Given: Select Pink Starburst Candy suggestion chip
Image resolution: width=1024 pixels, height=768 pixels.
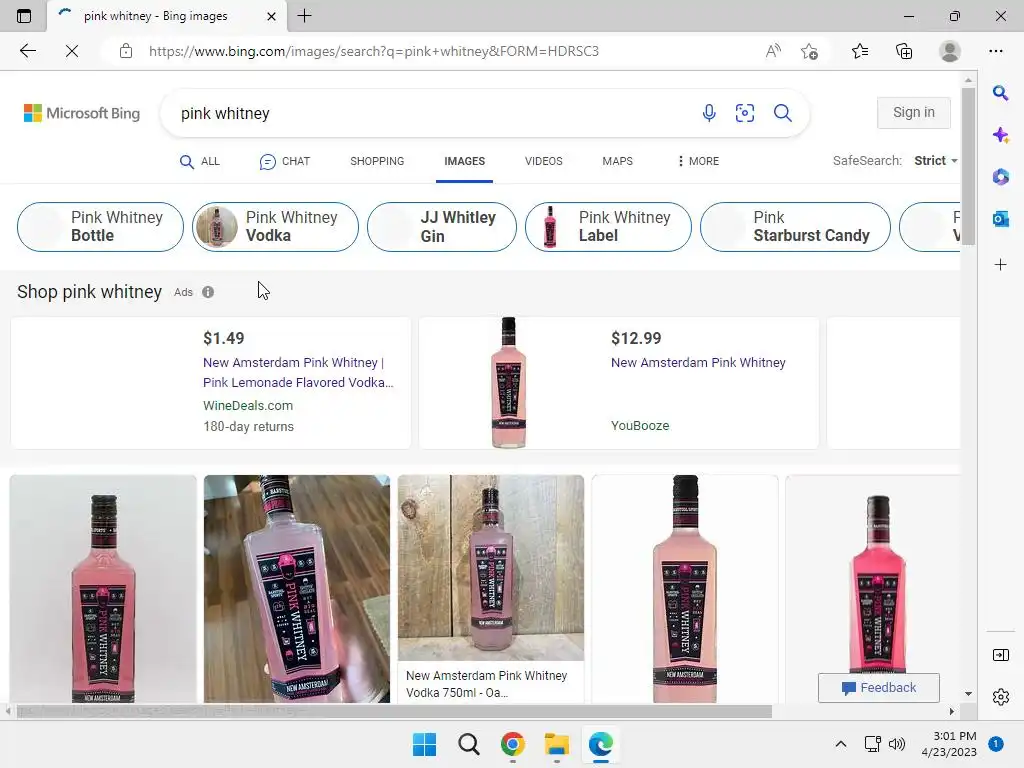Looking at the screenshot, I should [795, 227].
